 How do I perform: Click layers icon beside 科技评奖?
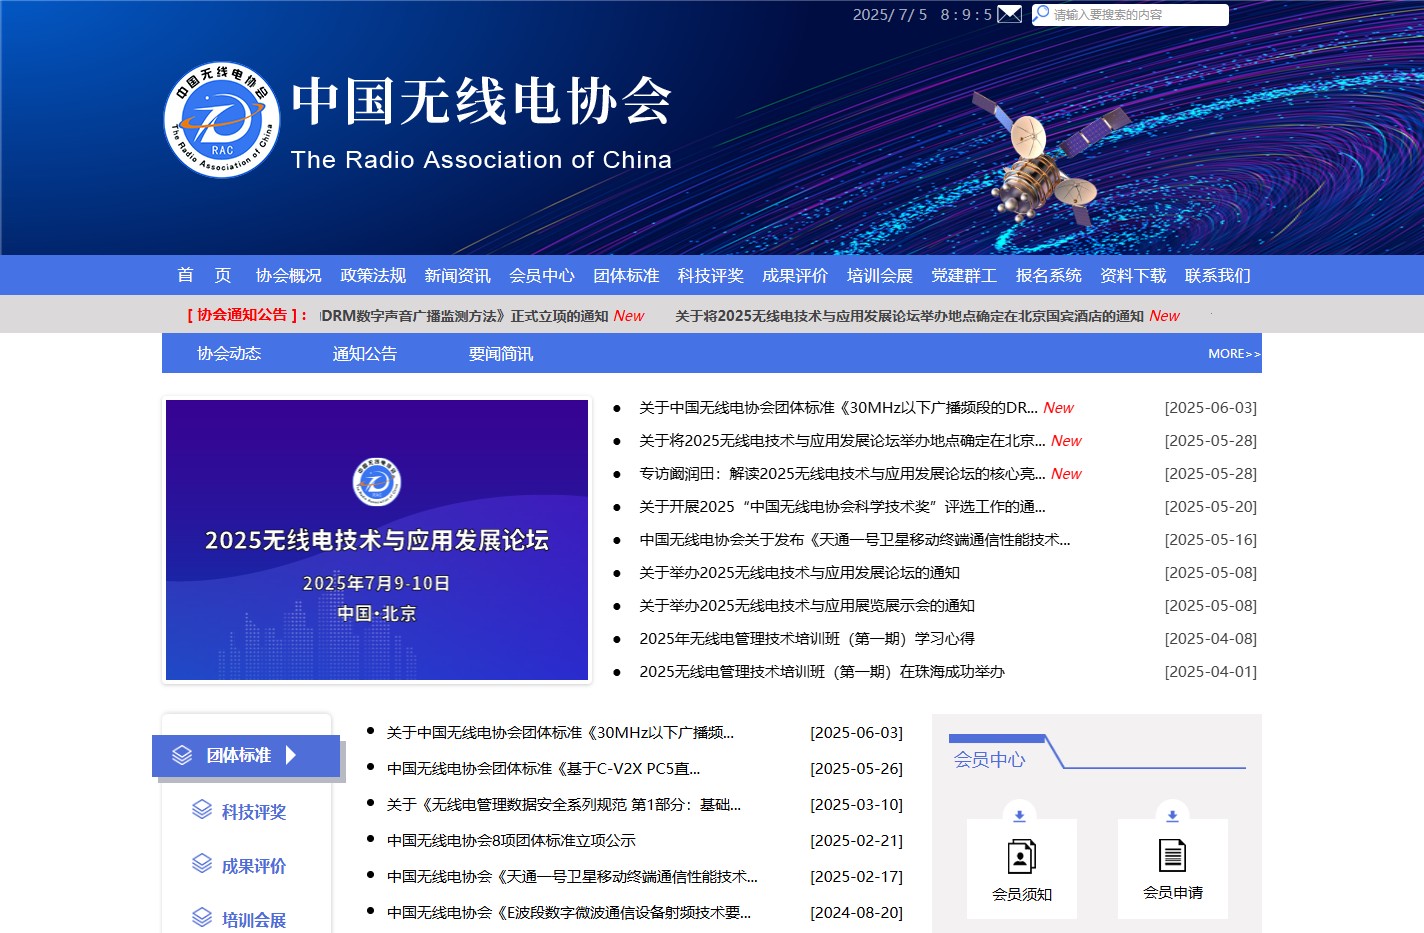tap(202, 809)
